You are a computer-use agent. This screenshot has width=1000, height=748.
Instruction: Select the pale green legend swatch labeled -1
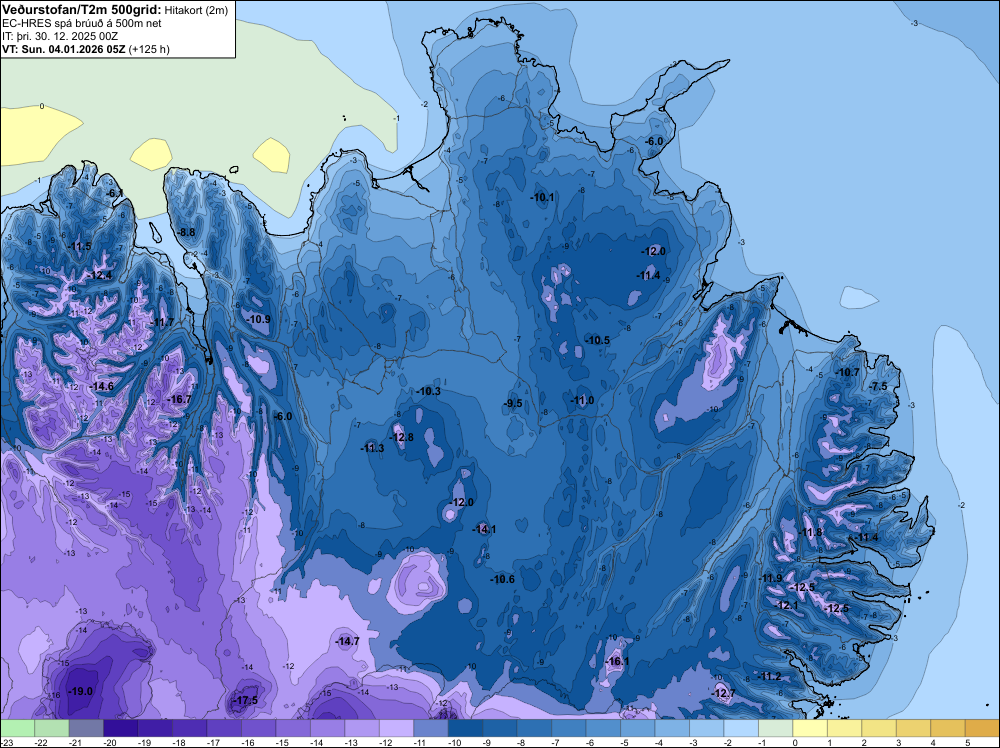click(x=775, y=728)
